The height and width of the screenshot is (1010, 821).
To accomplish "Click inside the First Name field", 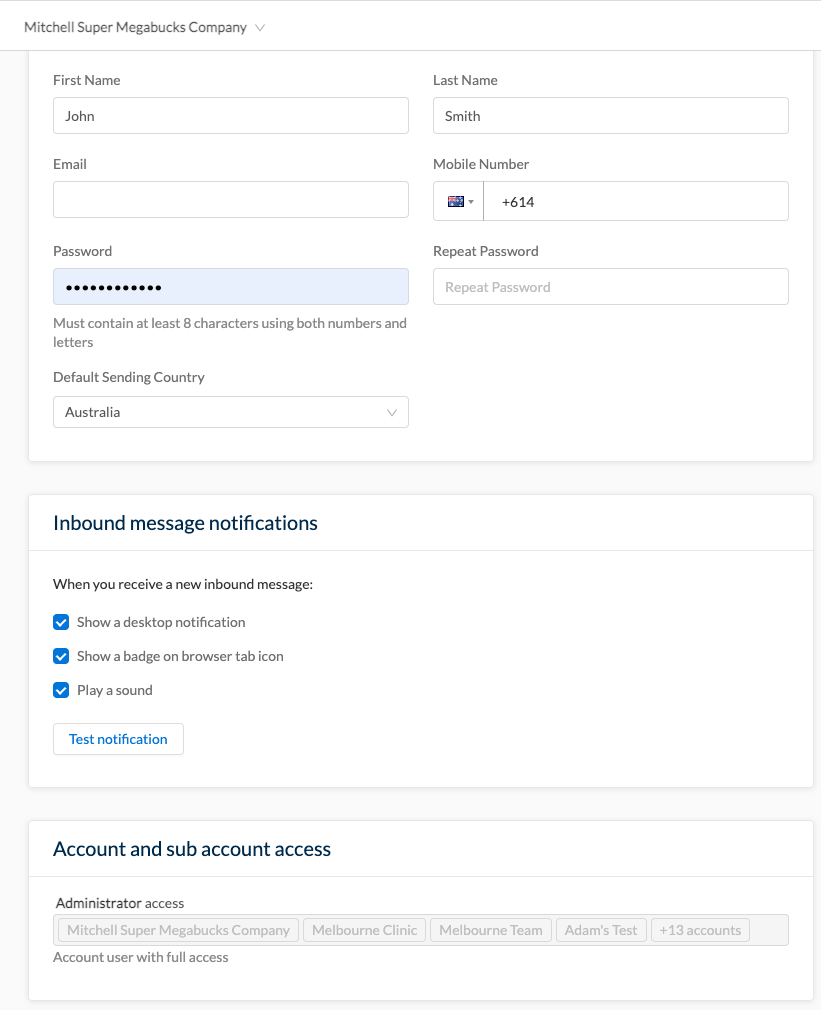I will (230, 115).
